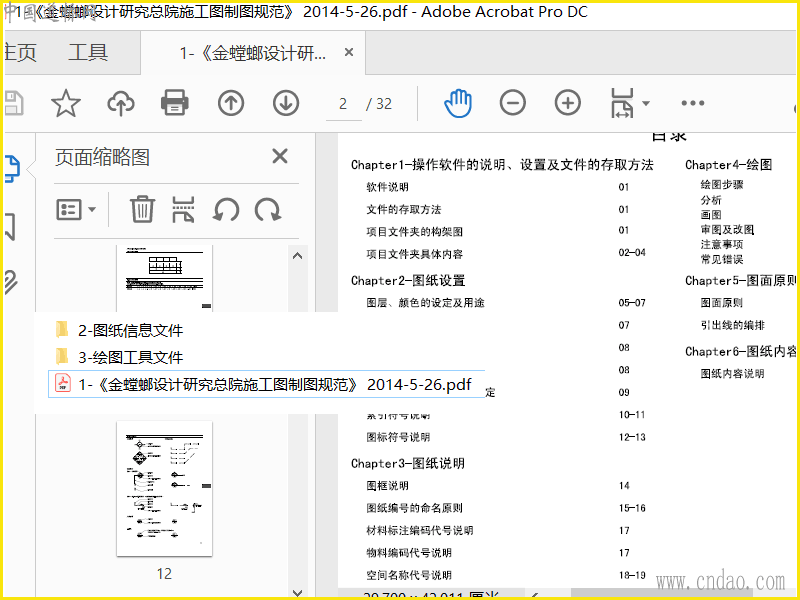Open more tools ellipsis menu
Screen dimensions: 800x600
[x=693, y=103]
